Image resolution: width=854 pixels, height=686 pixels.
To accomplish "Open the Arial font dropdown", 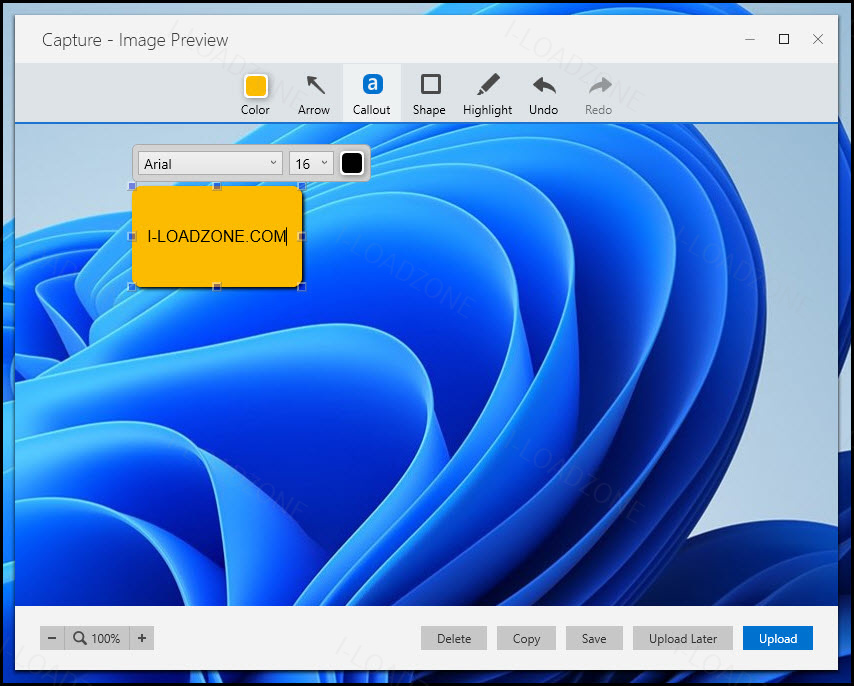I will (x=210, y=163).
